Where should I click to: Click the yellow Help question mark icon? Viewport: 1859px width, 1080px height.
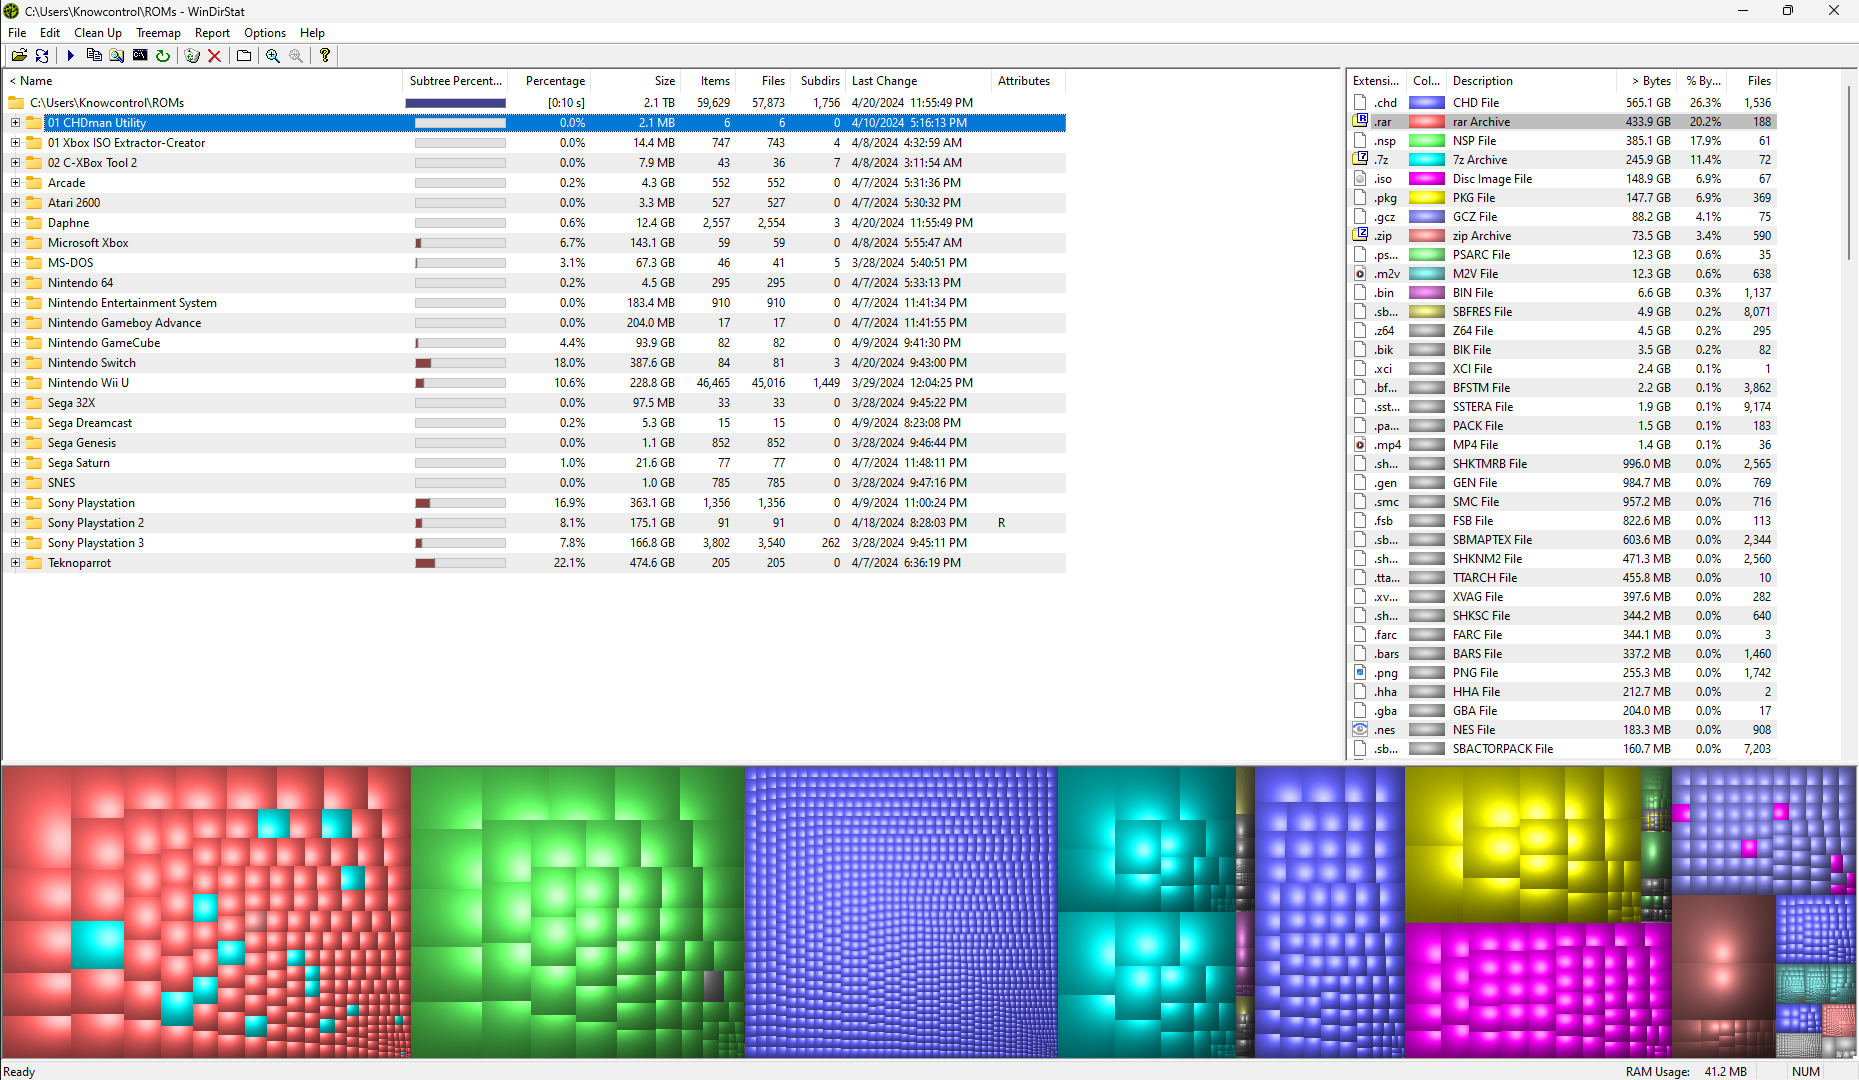coord(325,56)
